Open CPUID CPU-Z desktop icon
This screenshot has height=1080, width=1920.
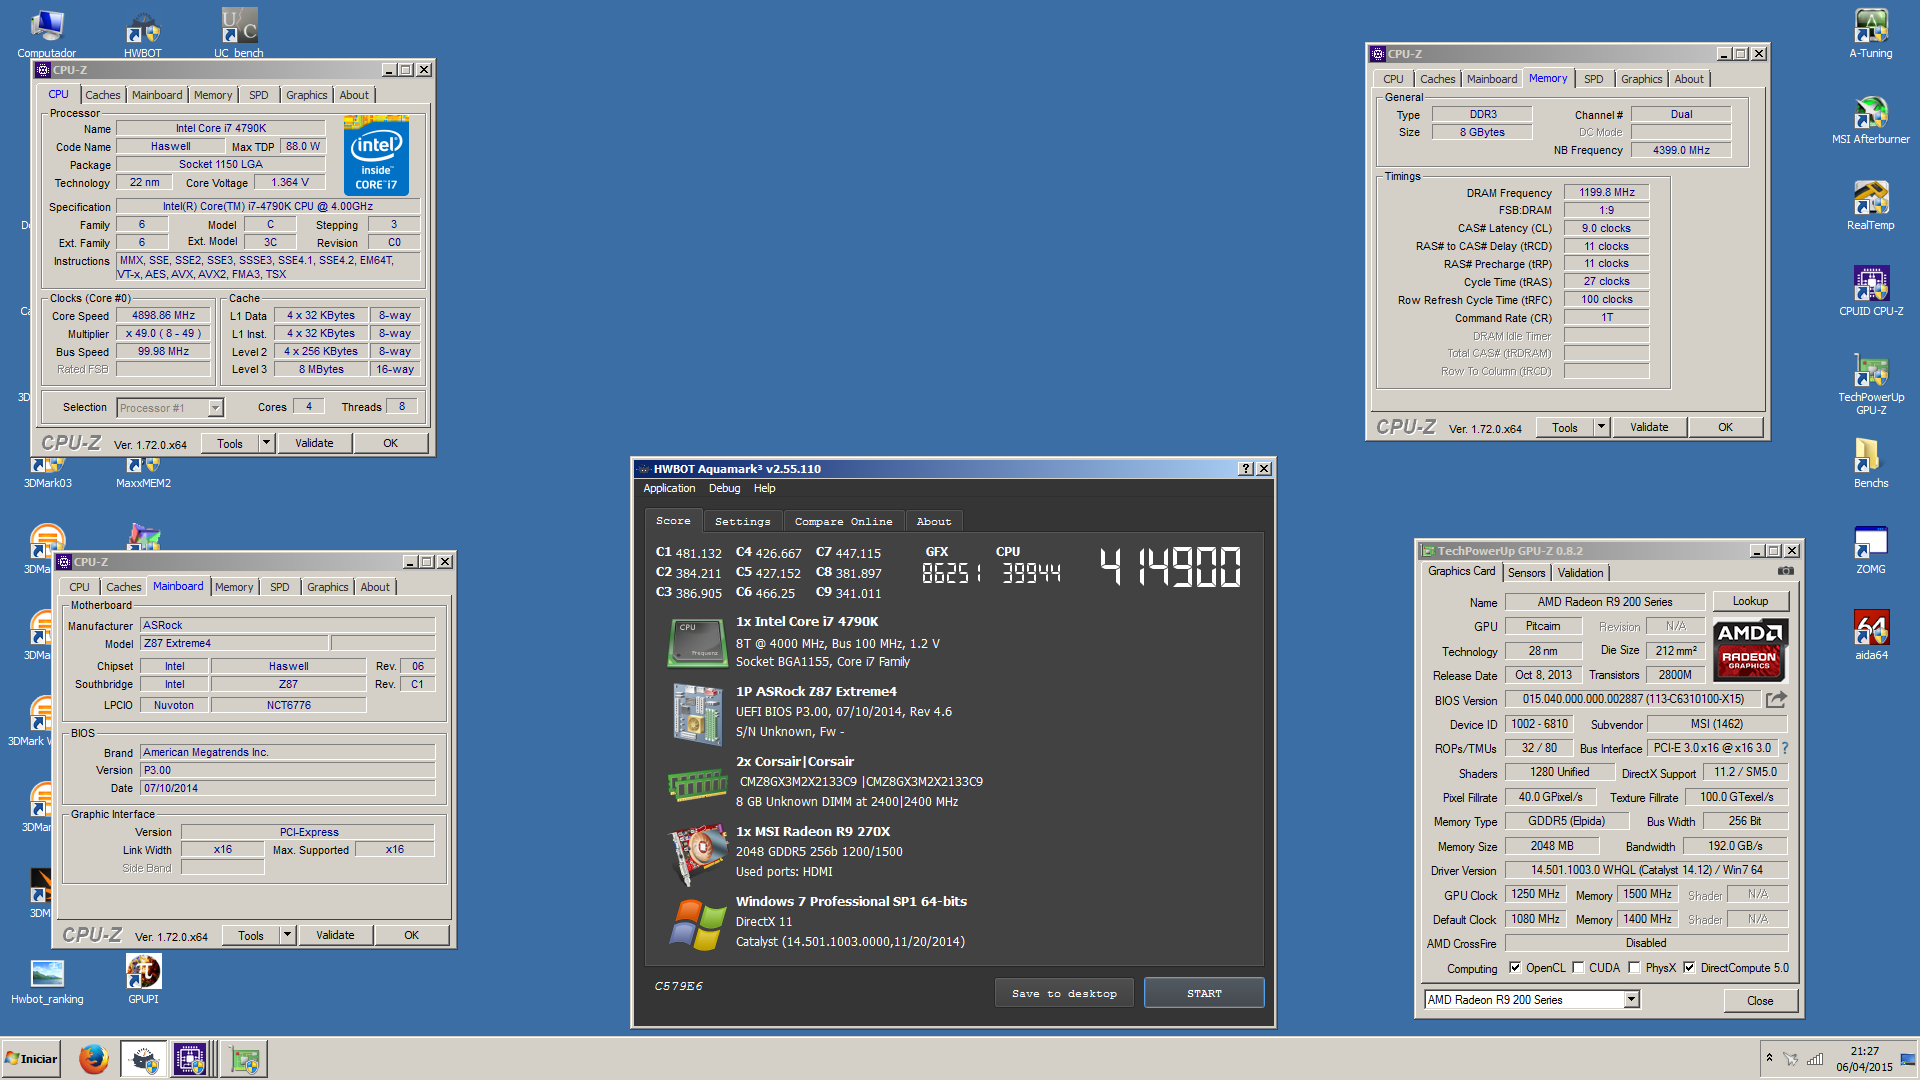tap(1870, 290)
